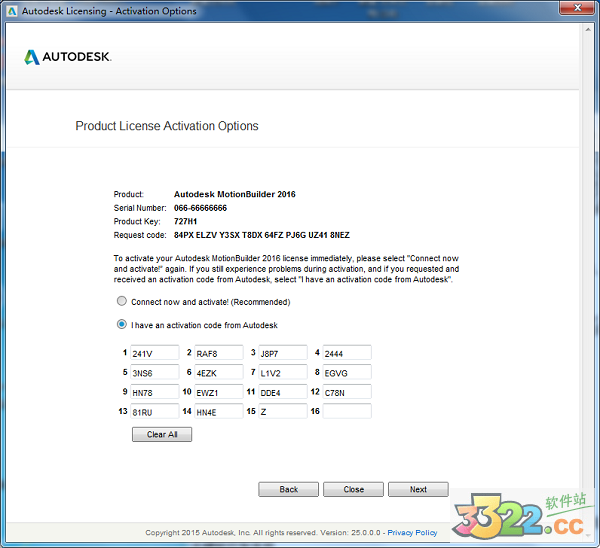Click activation code field 3 containing J8P7

point(283,352)
